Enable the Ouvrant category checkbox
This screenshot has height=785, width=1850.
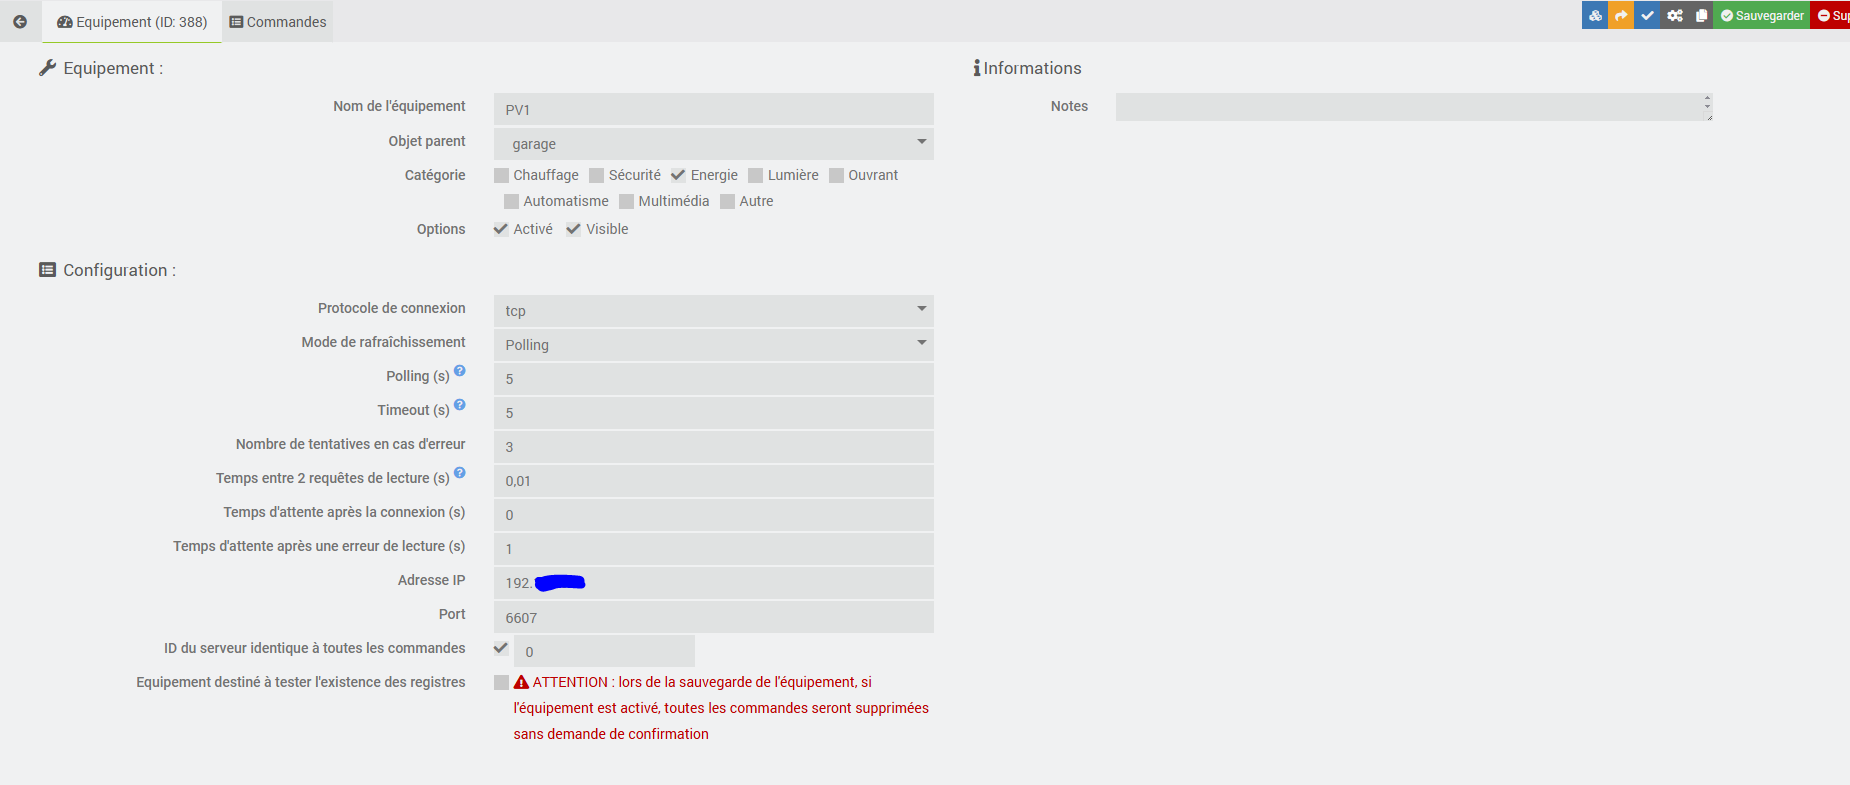(x=837, y=176)
